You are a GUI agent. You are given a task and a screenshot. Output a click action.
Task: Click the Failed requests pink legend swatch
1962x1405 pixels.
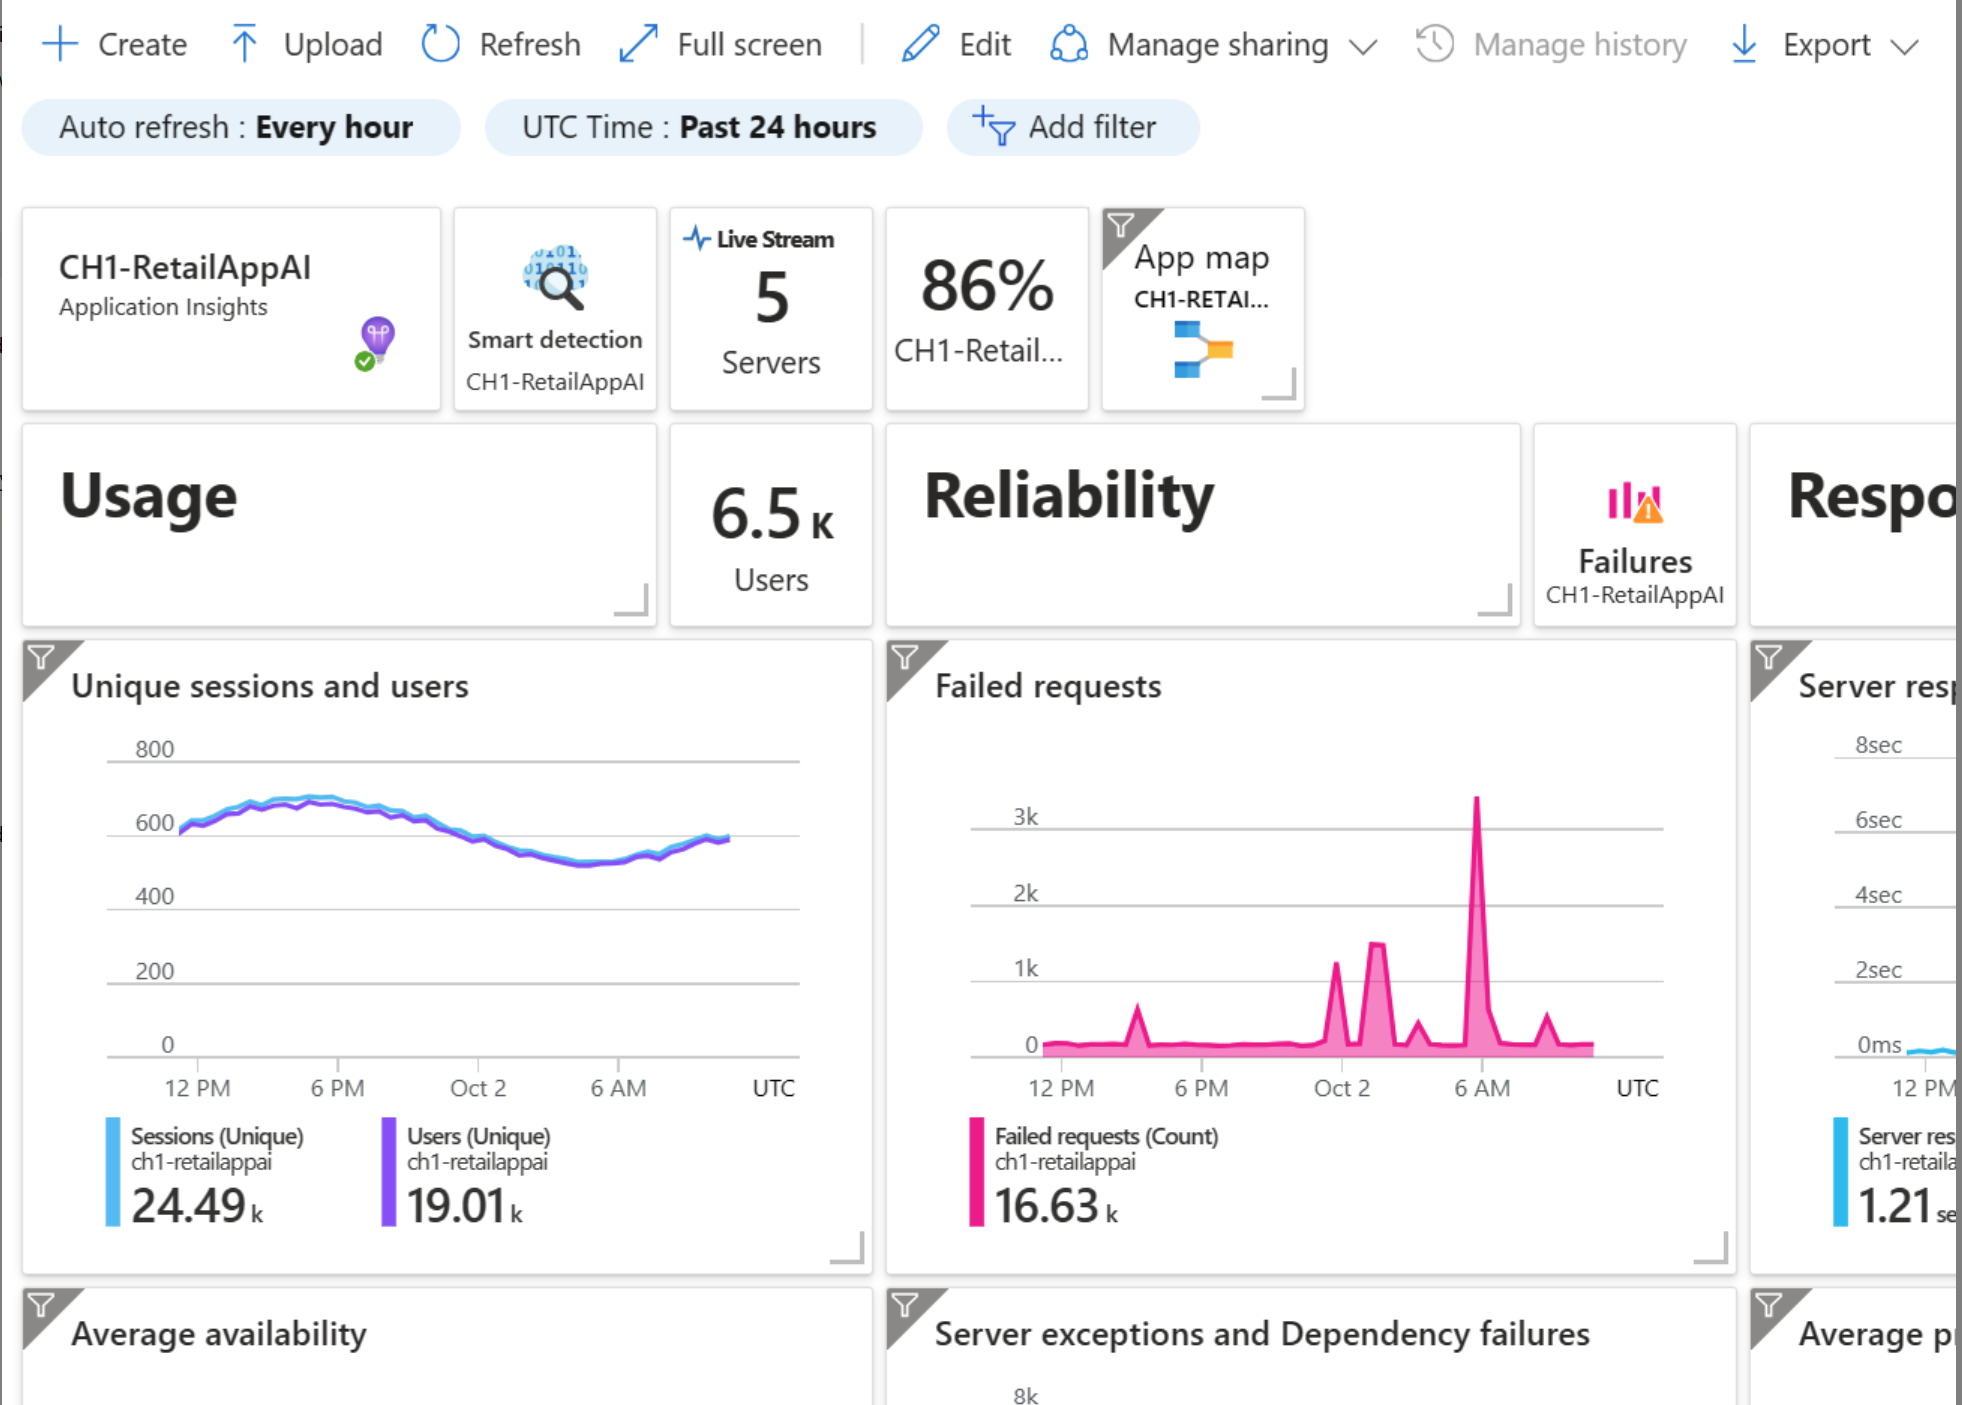pyautogui.click(x=977, y=1172)
